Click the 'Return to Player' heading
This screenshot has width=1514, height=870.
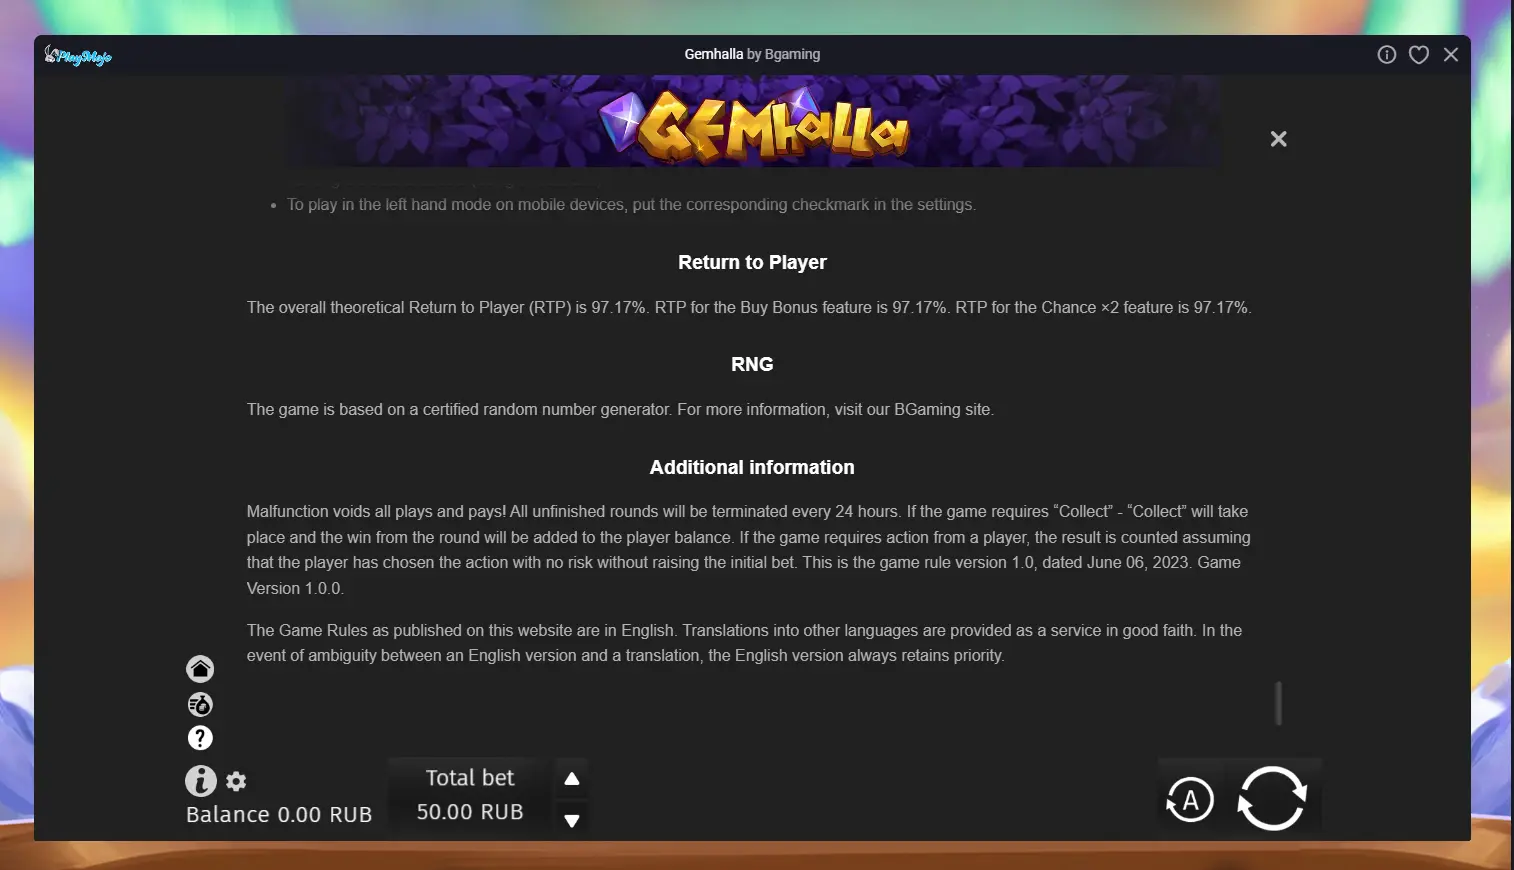(x=752, y=263)
